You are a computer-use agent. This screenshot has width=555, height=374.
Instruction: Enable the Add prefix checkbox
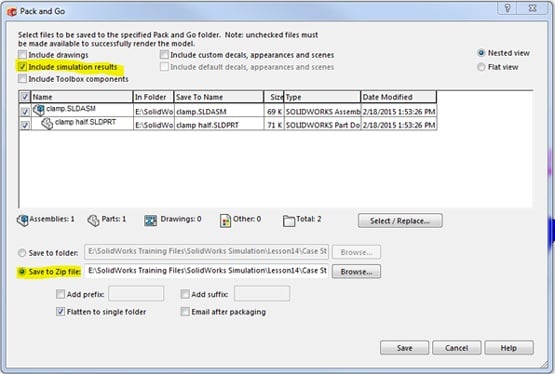click(61, 294)
